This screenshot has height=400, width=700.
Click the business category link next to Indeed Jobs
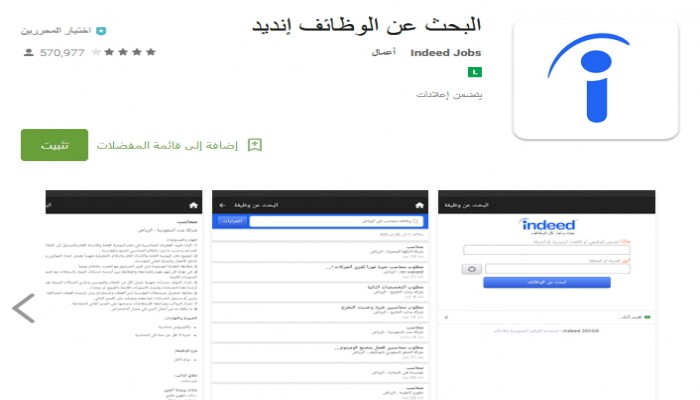pyautogui.click(x=383, y=52)
